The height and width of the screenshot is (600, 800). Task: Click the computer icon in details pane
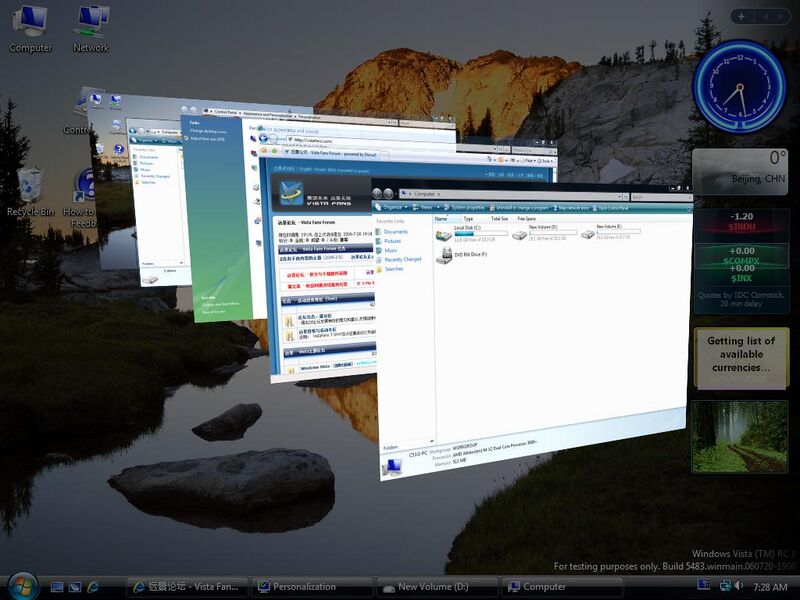click(x=393, y=466)
